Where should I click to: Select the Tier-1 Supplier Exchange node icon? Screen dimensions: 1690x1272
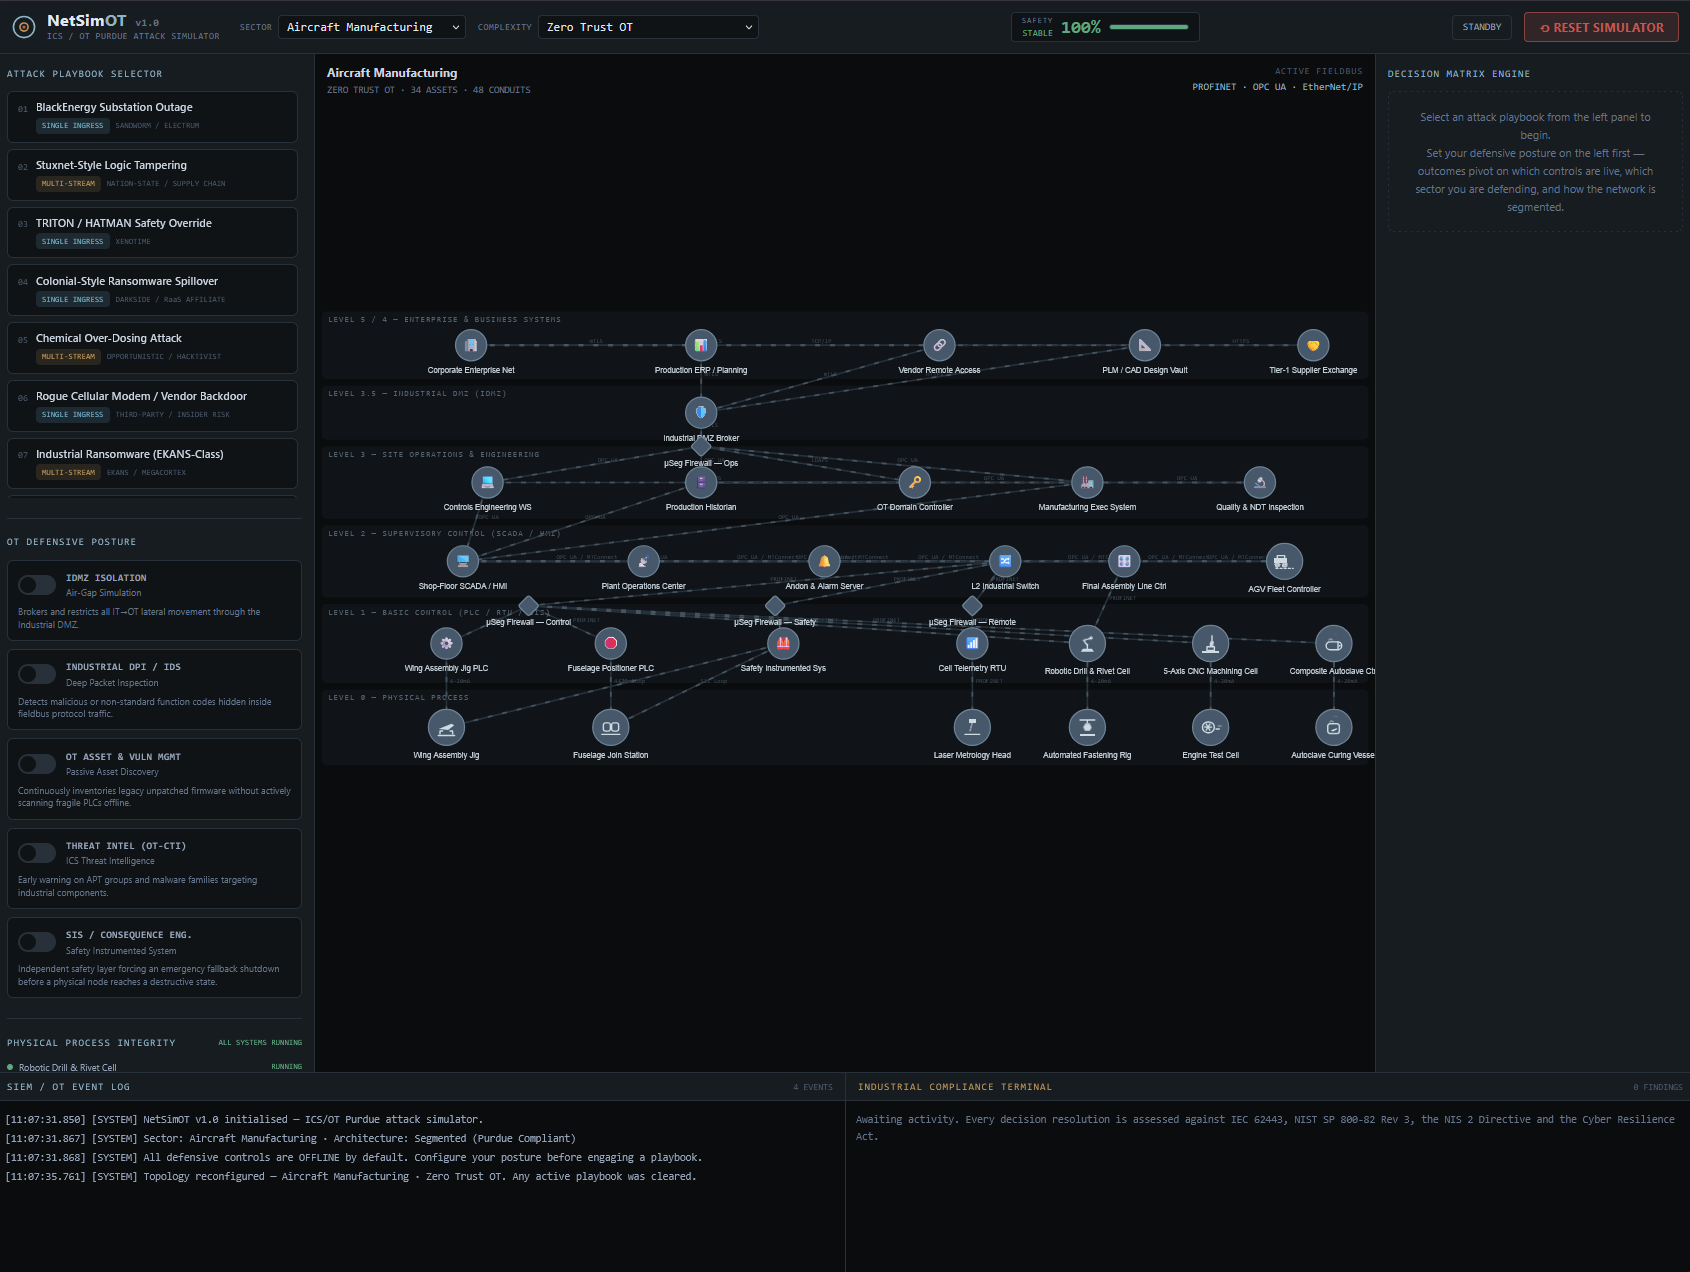point(1313,345)
